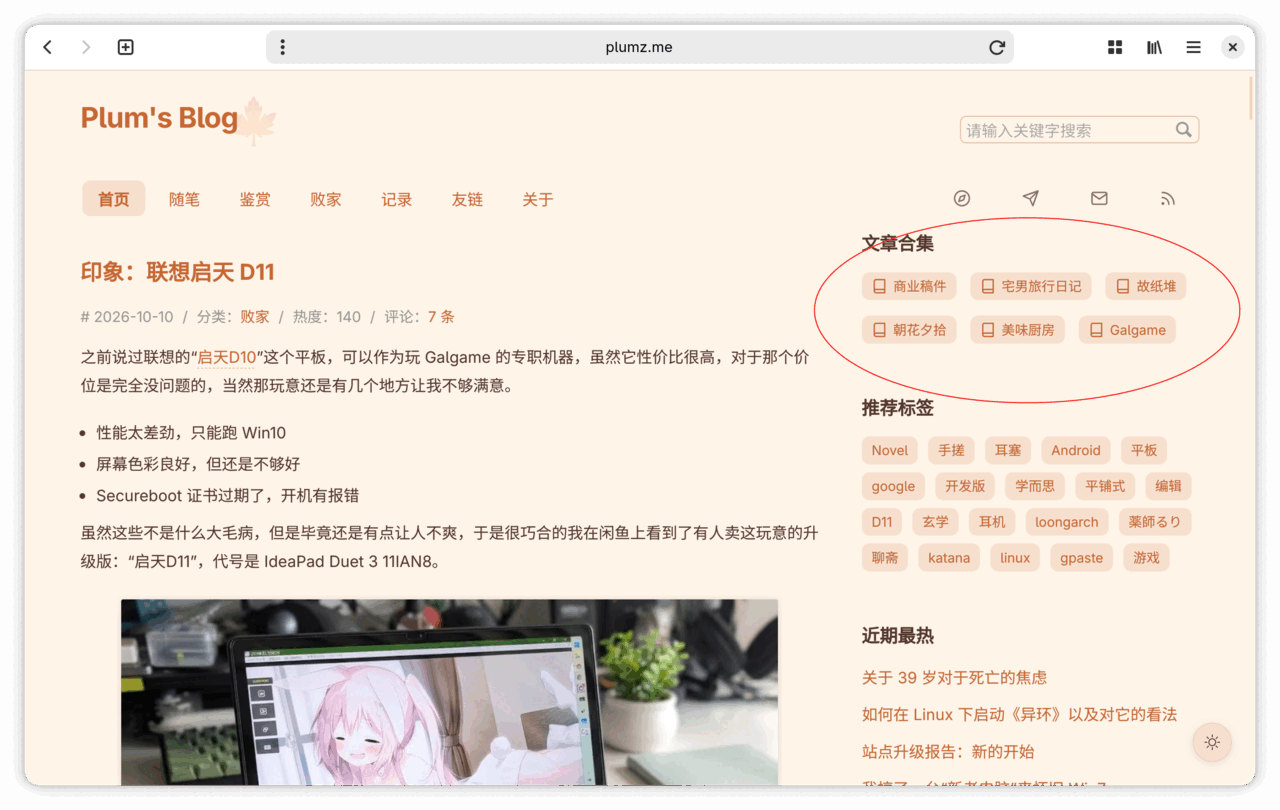Reload the plumz.me page

click(x=996, y=47)
